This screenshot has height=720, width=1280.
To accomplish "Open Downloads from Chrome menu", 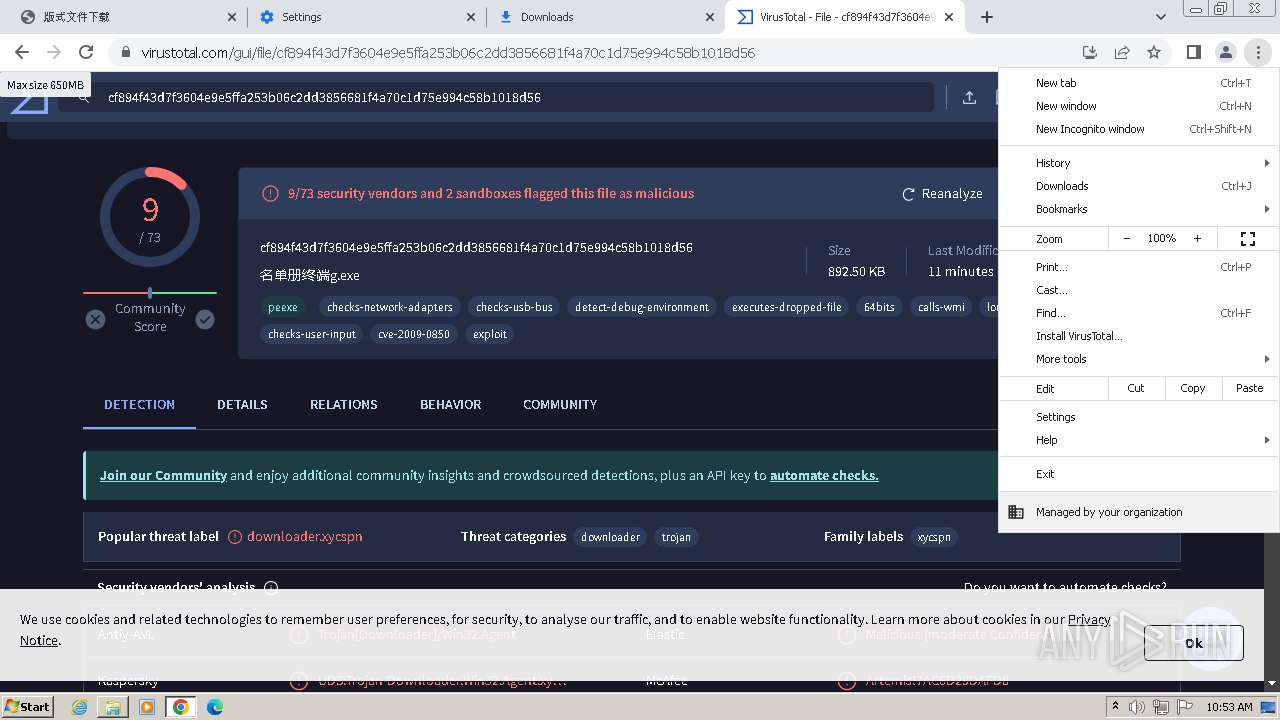I will (x=1139, y=186).
